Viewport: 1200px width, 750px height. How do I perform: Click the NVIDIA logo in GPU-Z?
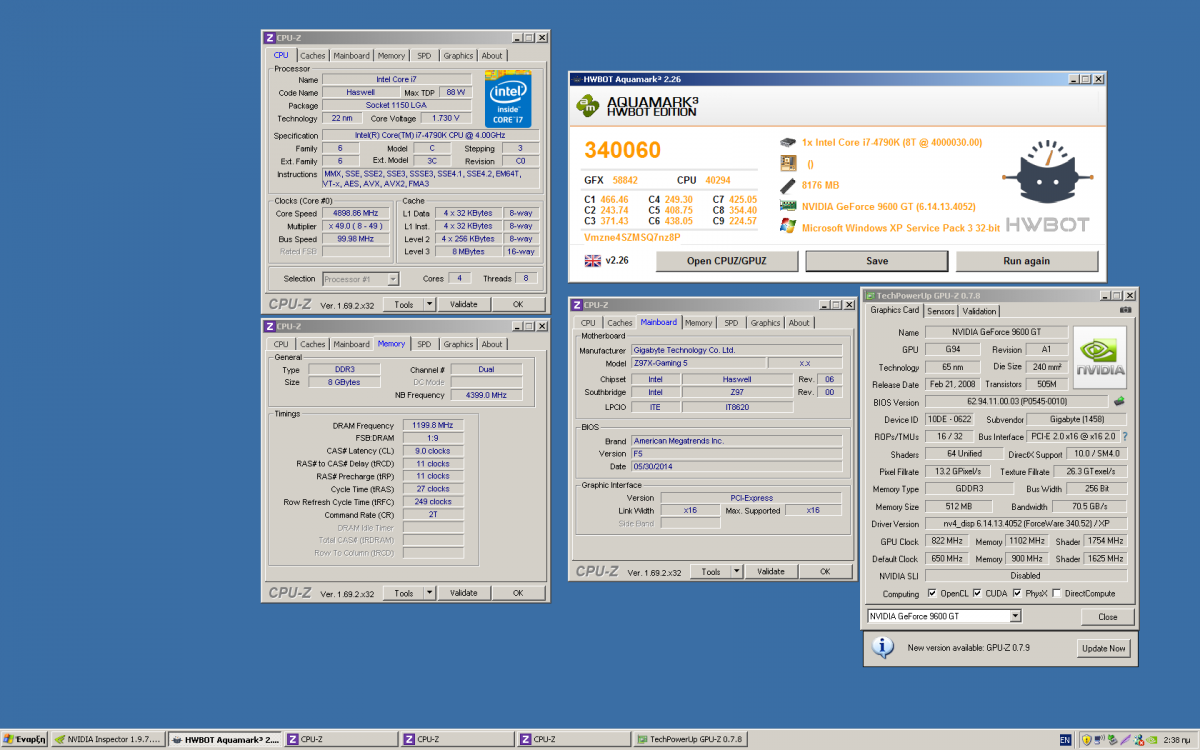coord(1101,358)
